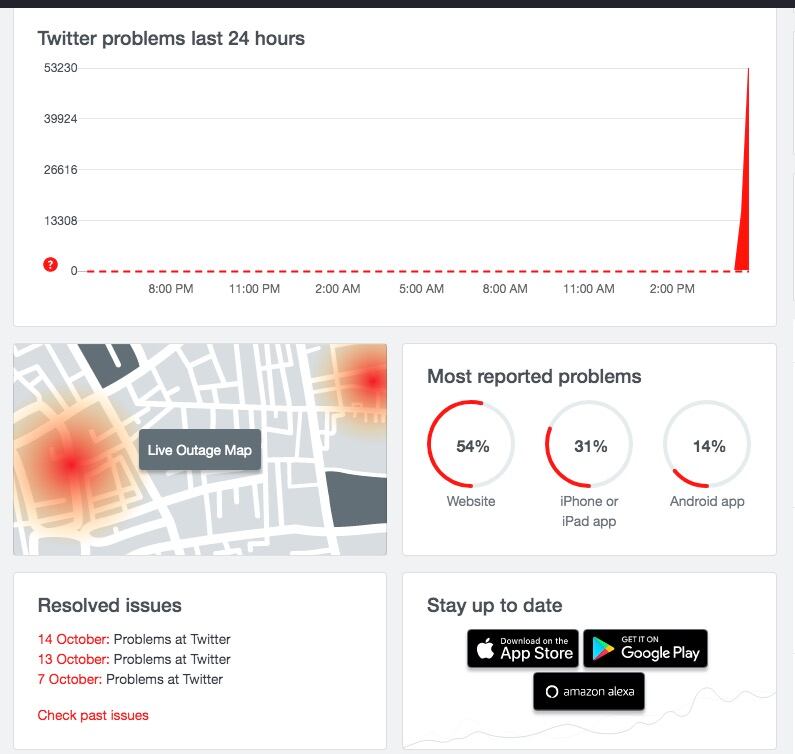Open the Live Outage Map
The width and height of the screenshot is (795, 754).
tap(199, 450)
